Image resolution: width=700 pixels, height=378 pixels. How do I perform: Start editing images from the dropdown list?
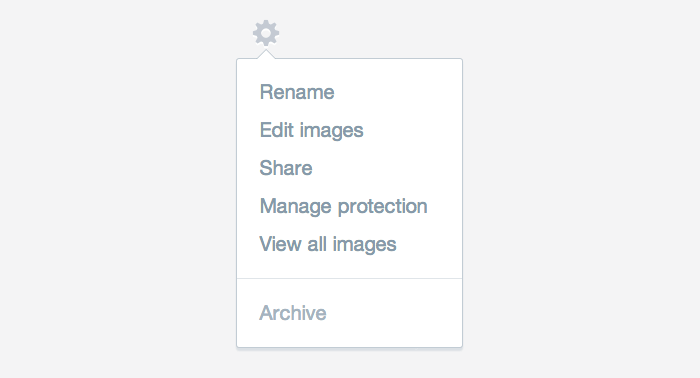pyautogui.click(x=312, y=130)
